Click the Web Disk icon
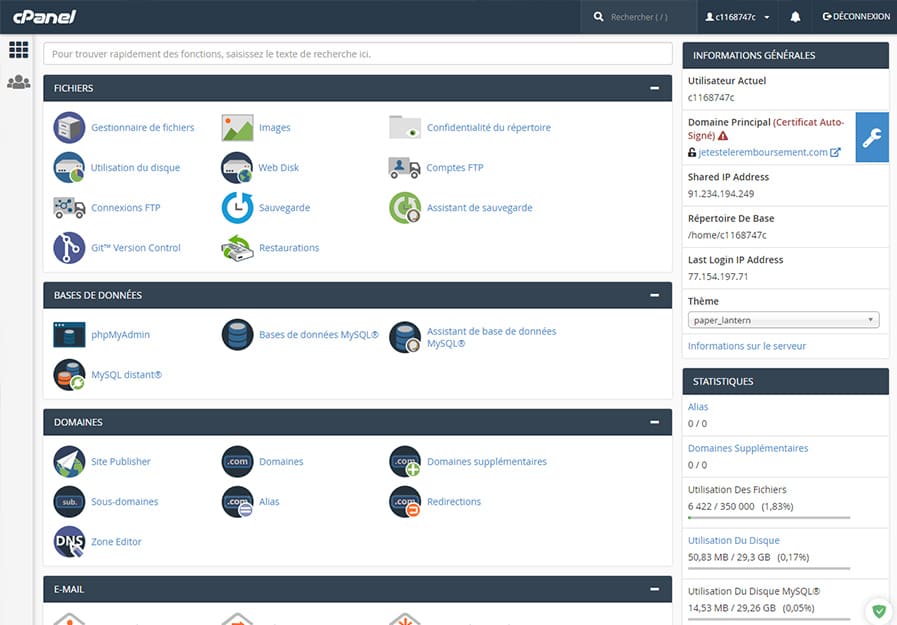This screenshot has width=897, height=625. [237, 168]
